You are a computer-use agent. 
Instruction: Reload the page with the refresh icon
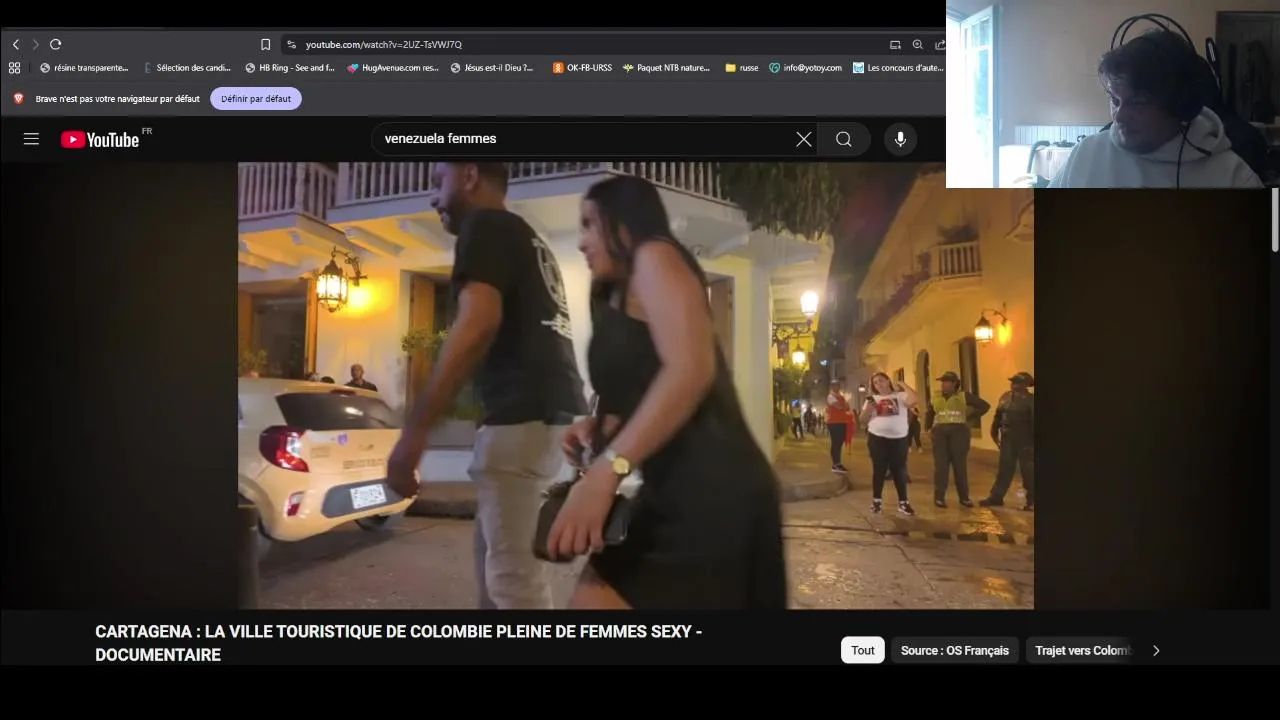[x=56, y=44]
